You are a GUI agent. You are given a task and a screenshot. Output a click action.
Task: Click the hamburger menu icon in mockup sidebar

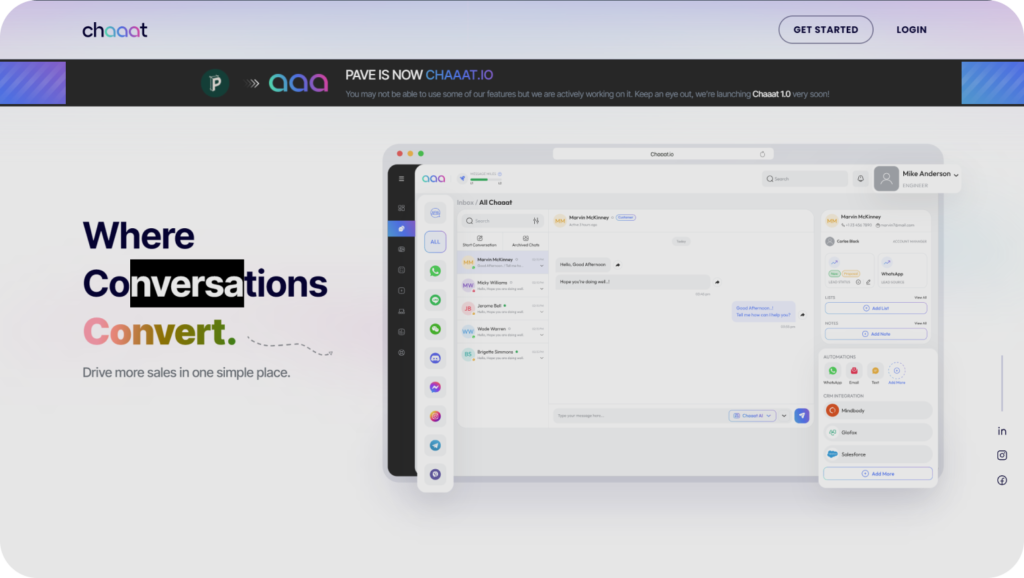click(401, 178)
